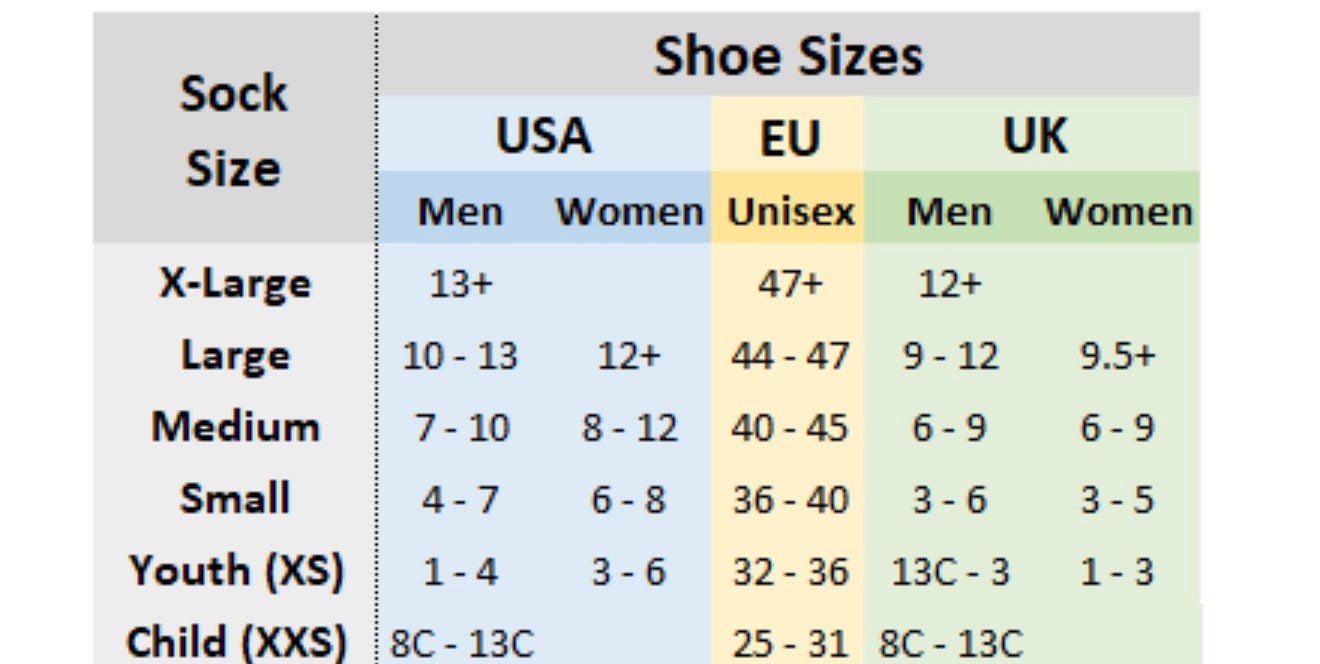Click the EU Unisex subheader
1320x664 pixels.
click(790, 212)
